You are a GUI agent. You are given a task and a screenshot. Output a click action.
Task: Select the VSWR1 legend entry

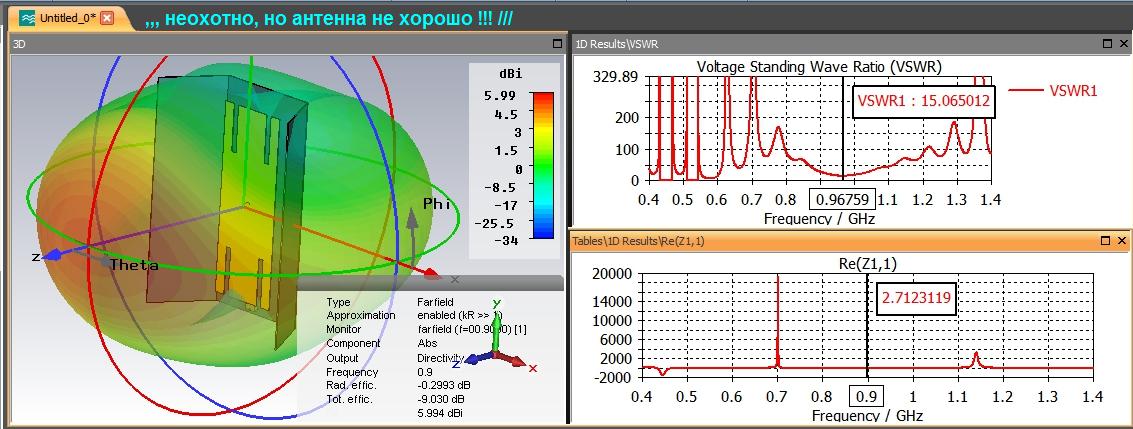click(x=1053, y=90)
